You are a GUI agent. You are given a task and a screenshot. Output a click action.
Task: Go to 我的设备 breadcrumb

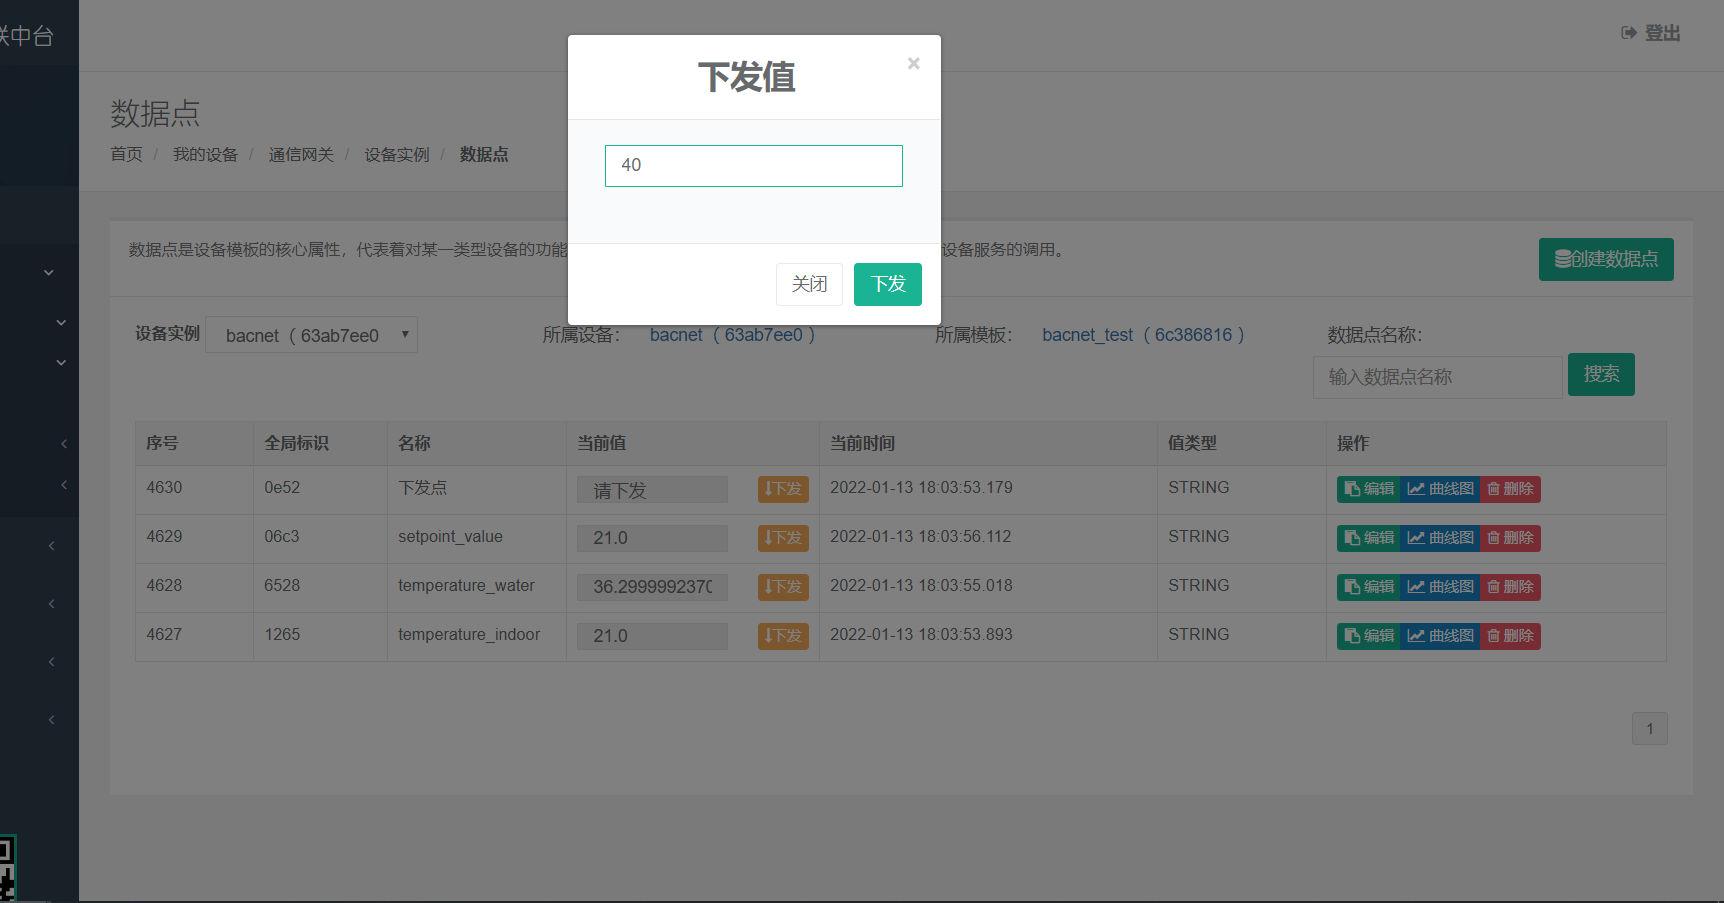click(x=205, y=154)
